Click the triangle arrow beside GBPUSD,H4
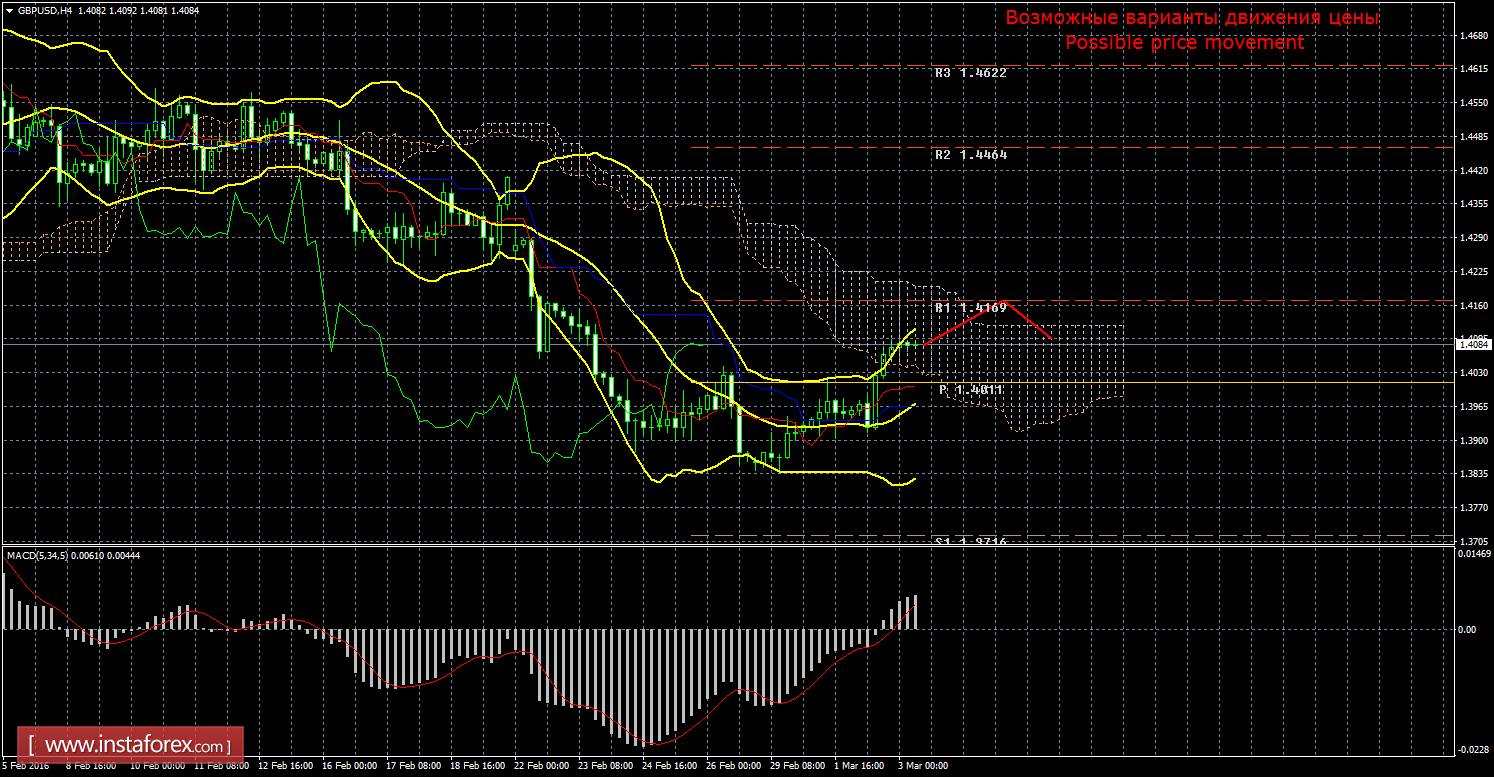Viewport: 1494px width, 777px height. (x=9, y=10)
